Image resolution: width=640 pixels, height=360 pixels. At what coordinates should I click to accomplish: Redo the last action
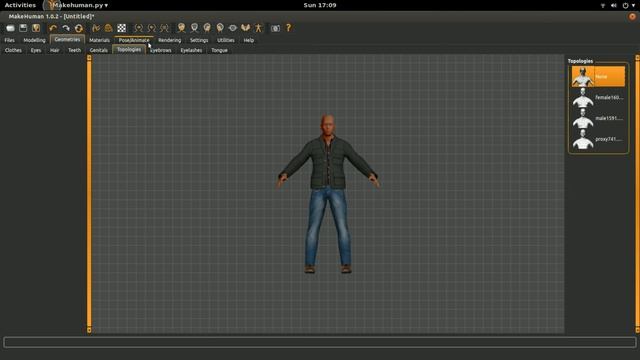(x=66, y=28)
